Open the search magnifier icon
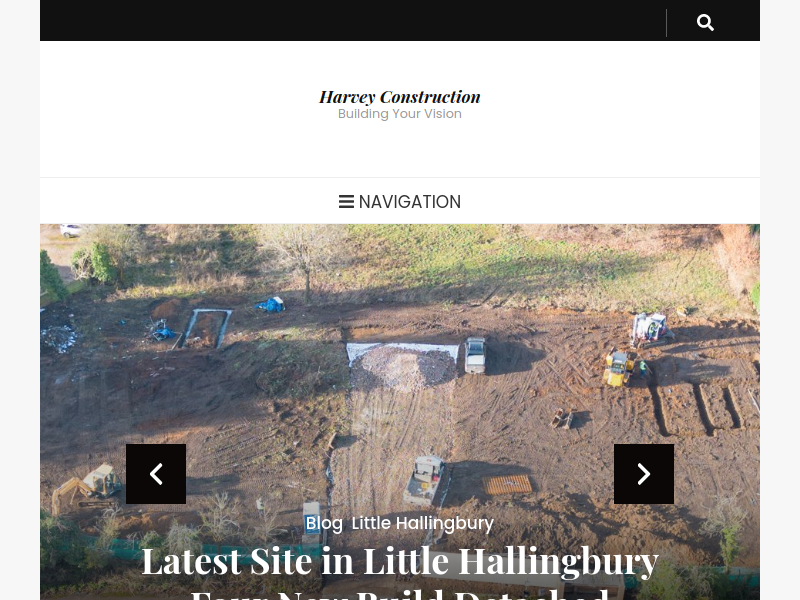The image size is (800, 600). pos(705,22)
